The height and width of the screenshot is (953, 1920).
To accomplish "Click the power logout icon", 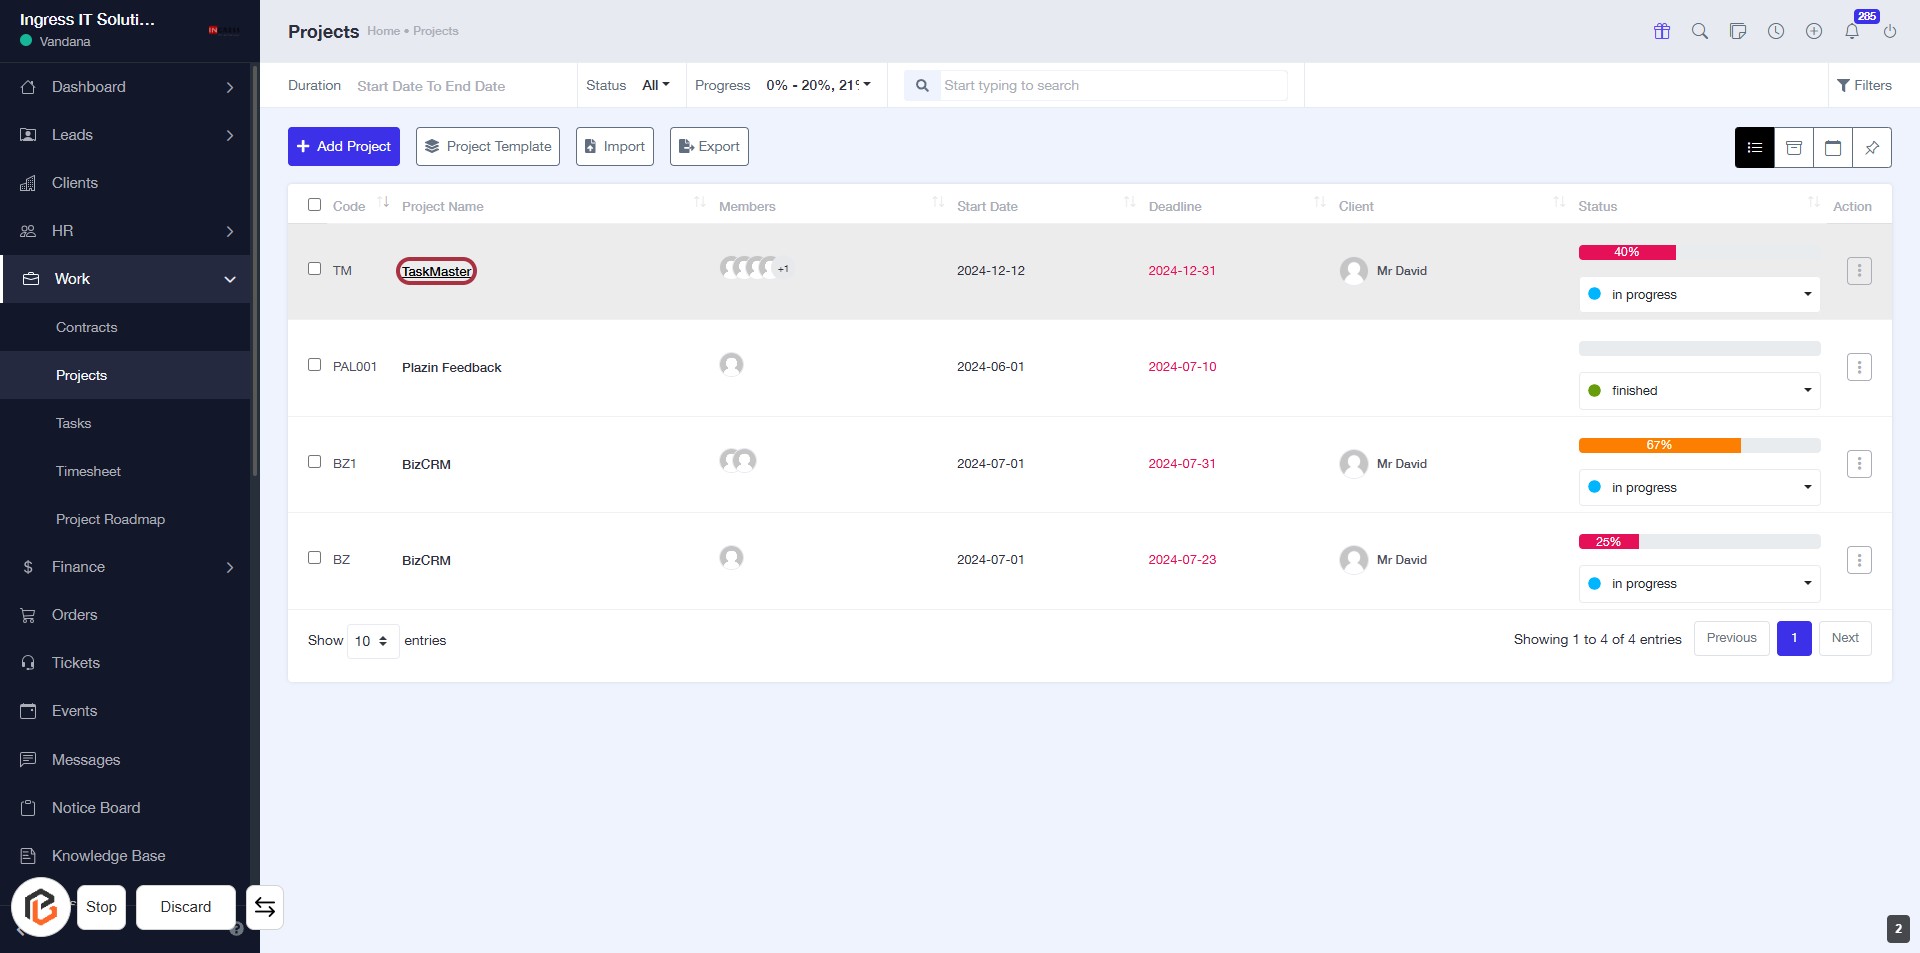I will coord(1889,31).
